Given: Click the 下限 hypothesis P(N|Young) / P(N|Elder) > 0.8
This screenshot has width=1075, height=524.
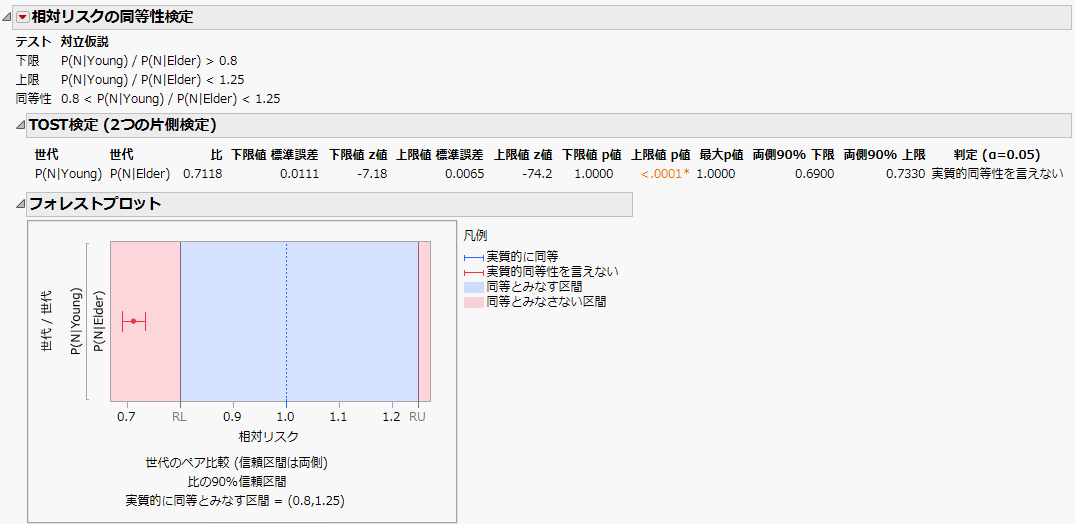Looking at the screenshot, I should pyautogui.click(x=149, y=60).
